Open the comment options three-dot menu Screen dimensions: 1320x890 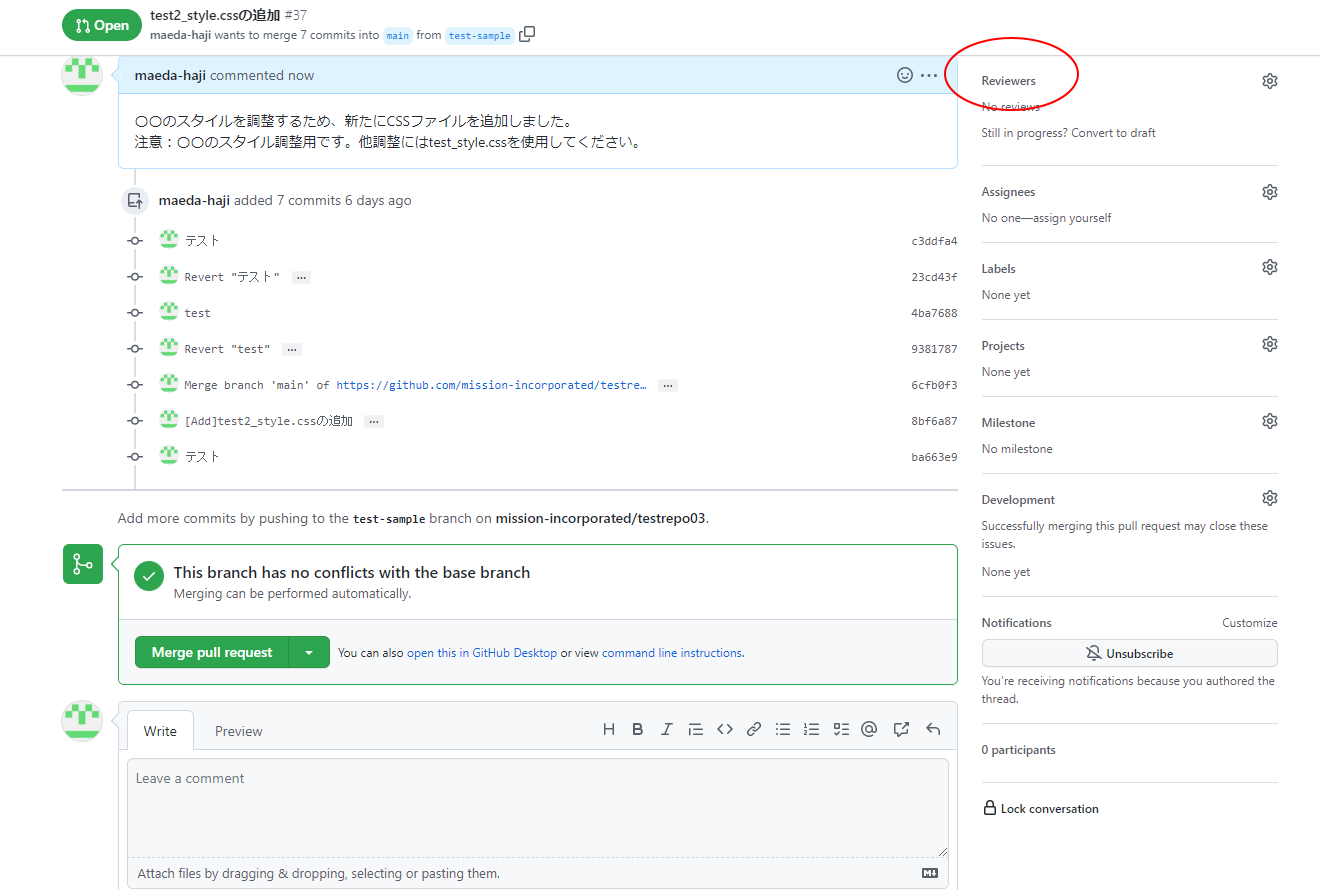click(x=930, y=75)
